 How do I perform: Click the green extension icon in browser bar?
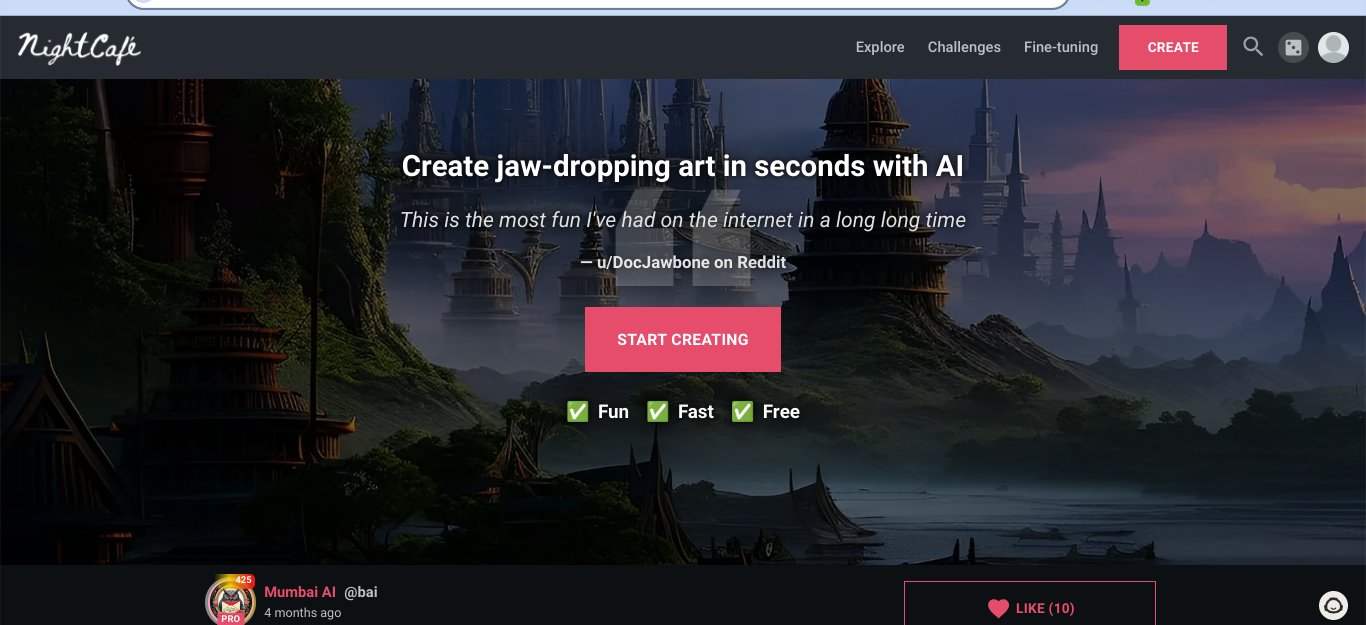1142,2
